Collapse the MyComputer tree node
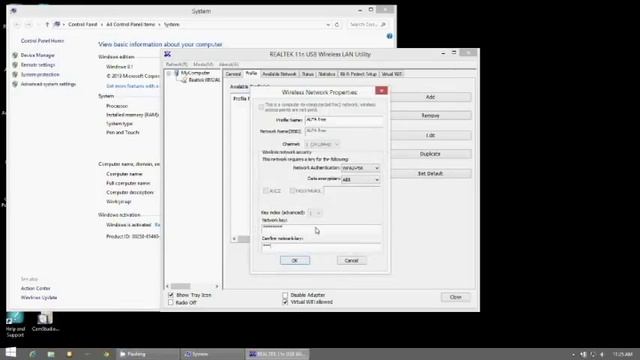The image size is (640, 360). tap(169, 73)
